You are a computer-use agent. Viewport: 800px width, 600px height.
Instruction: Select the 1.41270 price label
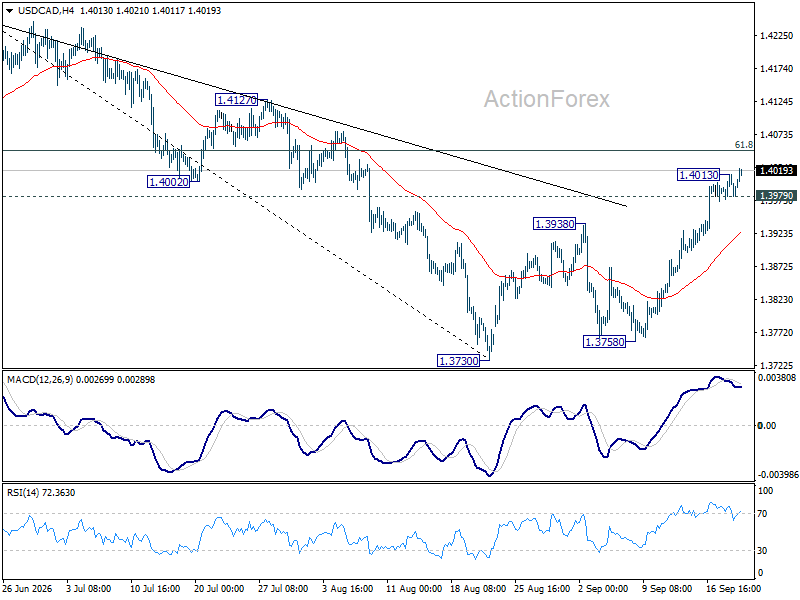tap(236, 99)
